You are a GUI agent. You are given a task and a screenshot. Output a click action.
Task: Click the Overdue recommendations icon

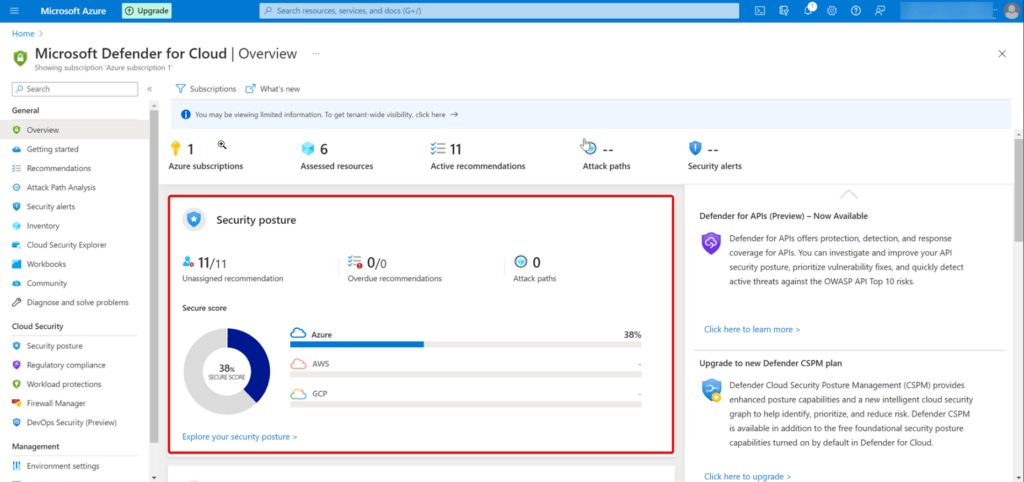[355, 262]
